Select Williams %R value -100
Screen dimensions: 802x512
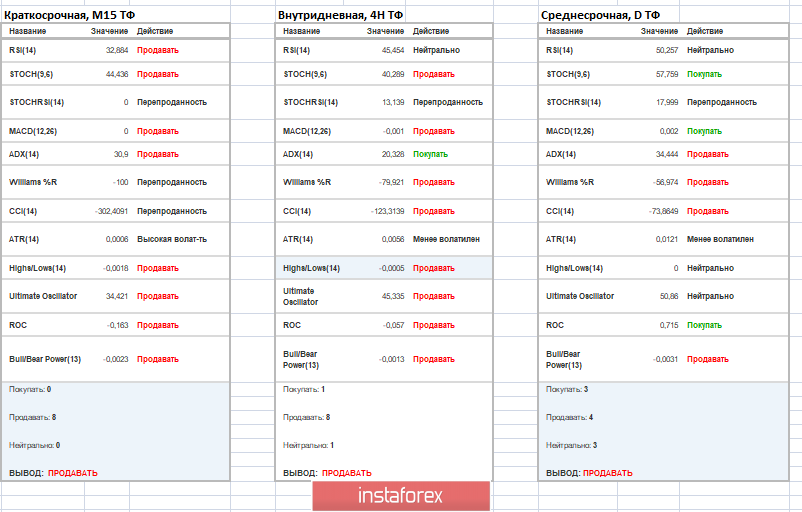[121, 182]
